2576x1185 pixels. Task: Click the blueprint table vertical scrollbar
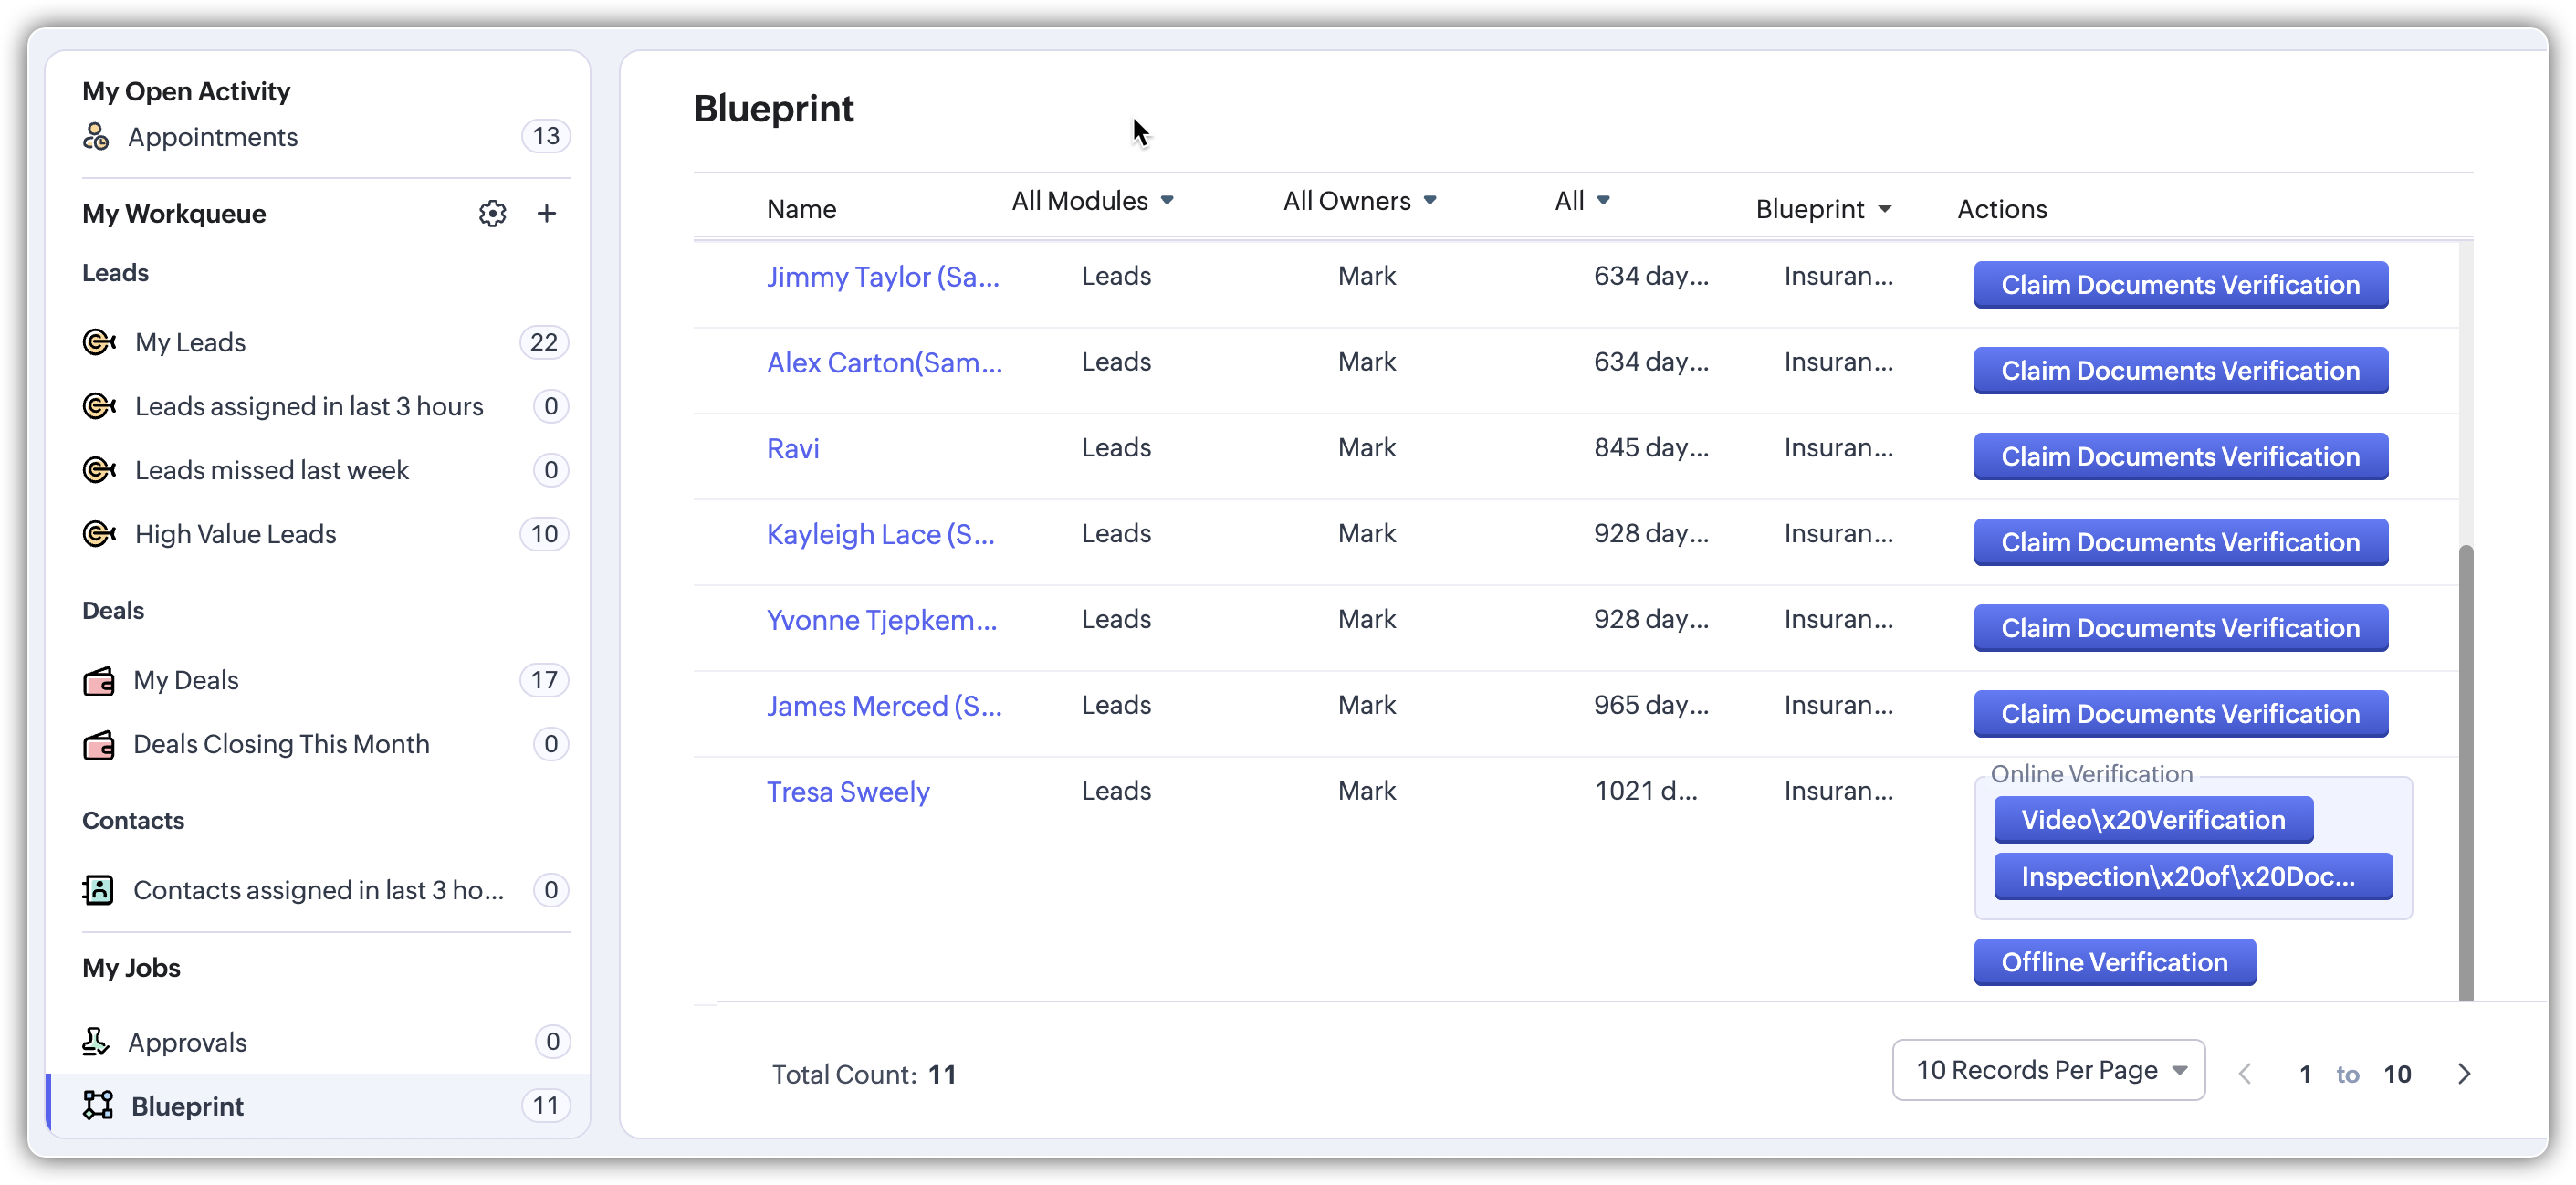click(x=2465, y=770)
